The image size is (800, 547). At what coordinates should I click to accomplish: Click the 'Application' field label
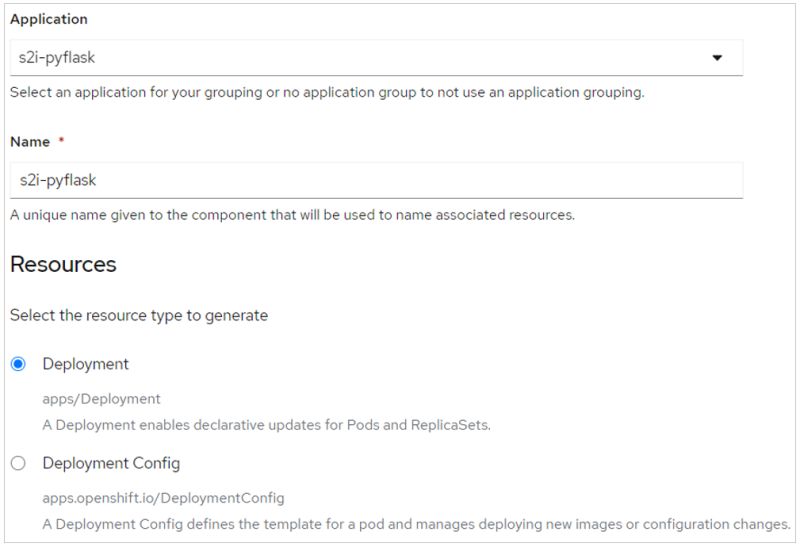[x=49, y=19]
